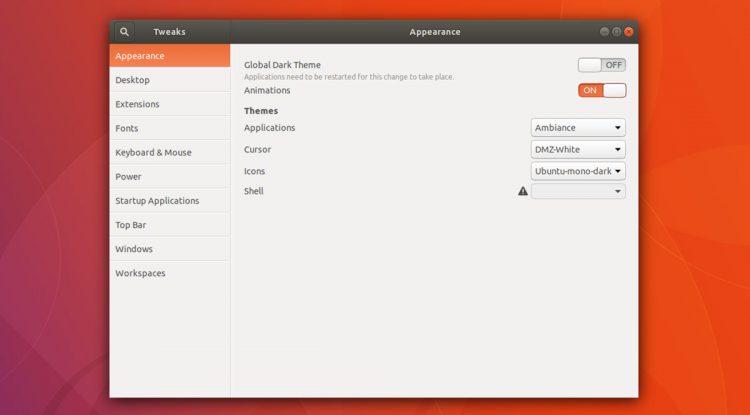The height and width of the screenshot is (415, 750).
Task: Turn off the Animations switch
Action: 602,90
